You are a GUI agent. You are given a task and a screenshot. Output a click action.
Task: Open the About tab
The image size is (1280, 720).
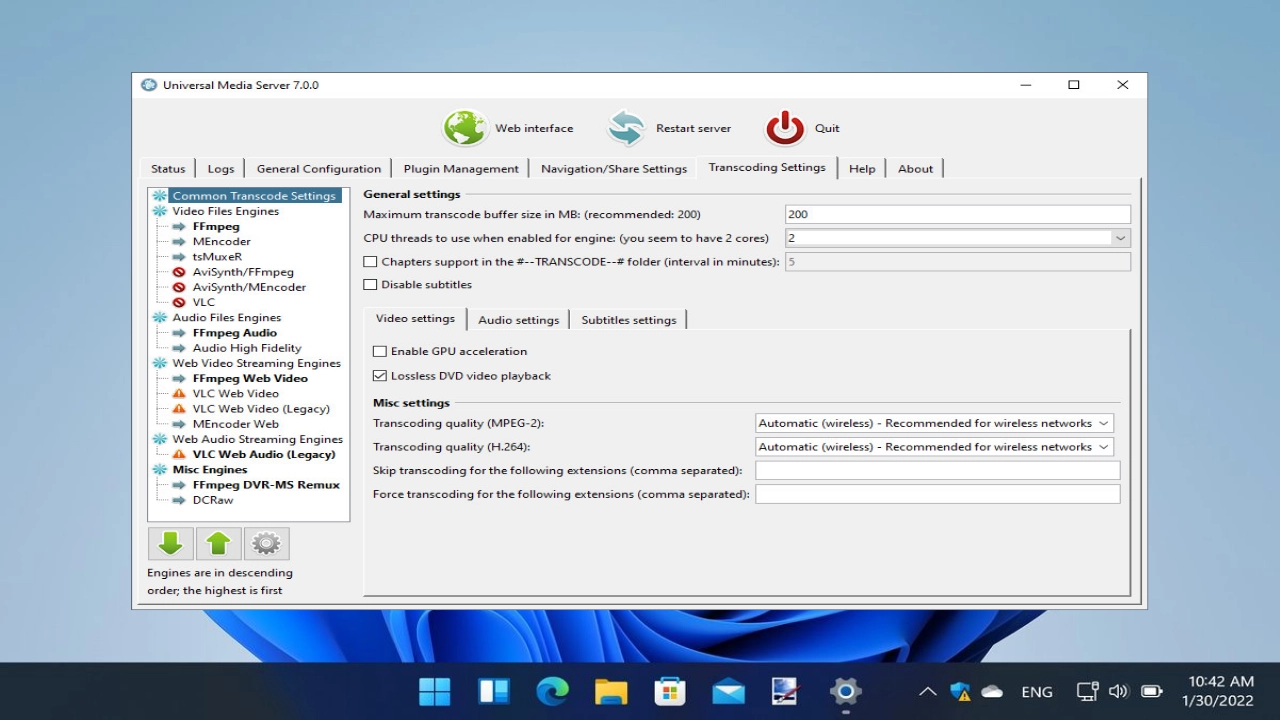(x=915, y=169)
